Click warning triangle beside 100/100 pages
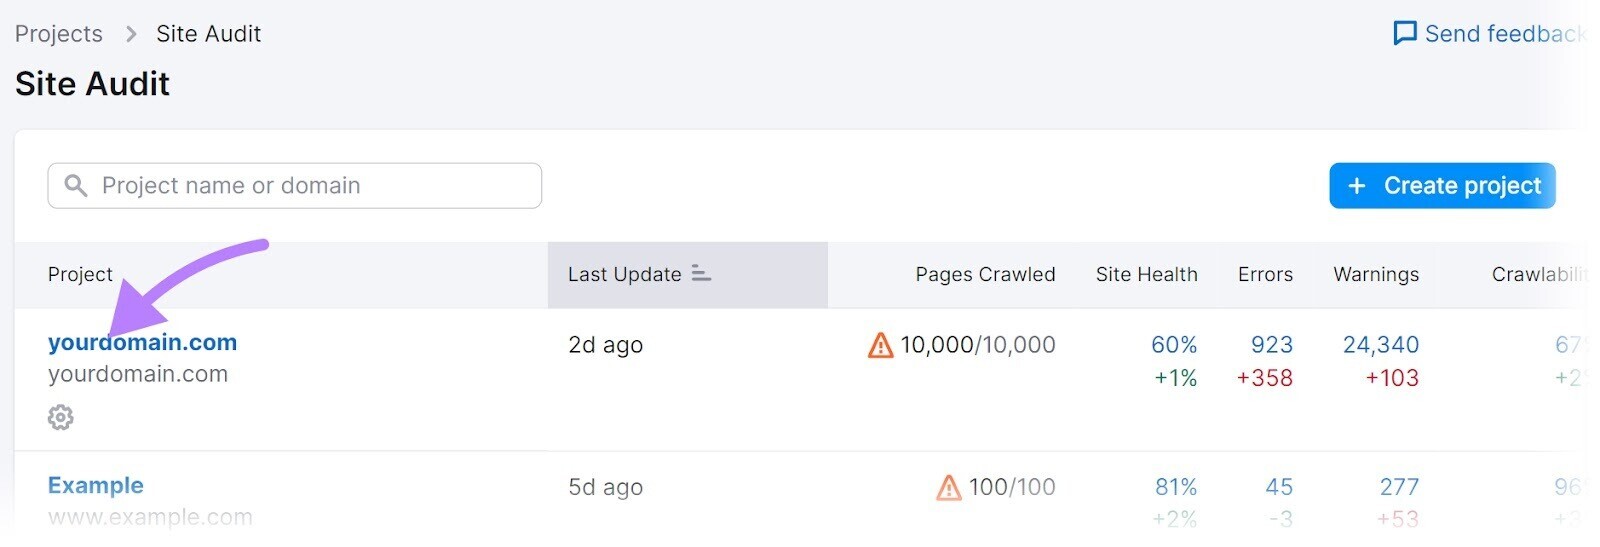This screenshot has height=547, width=1600. (x=948, y=488)
